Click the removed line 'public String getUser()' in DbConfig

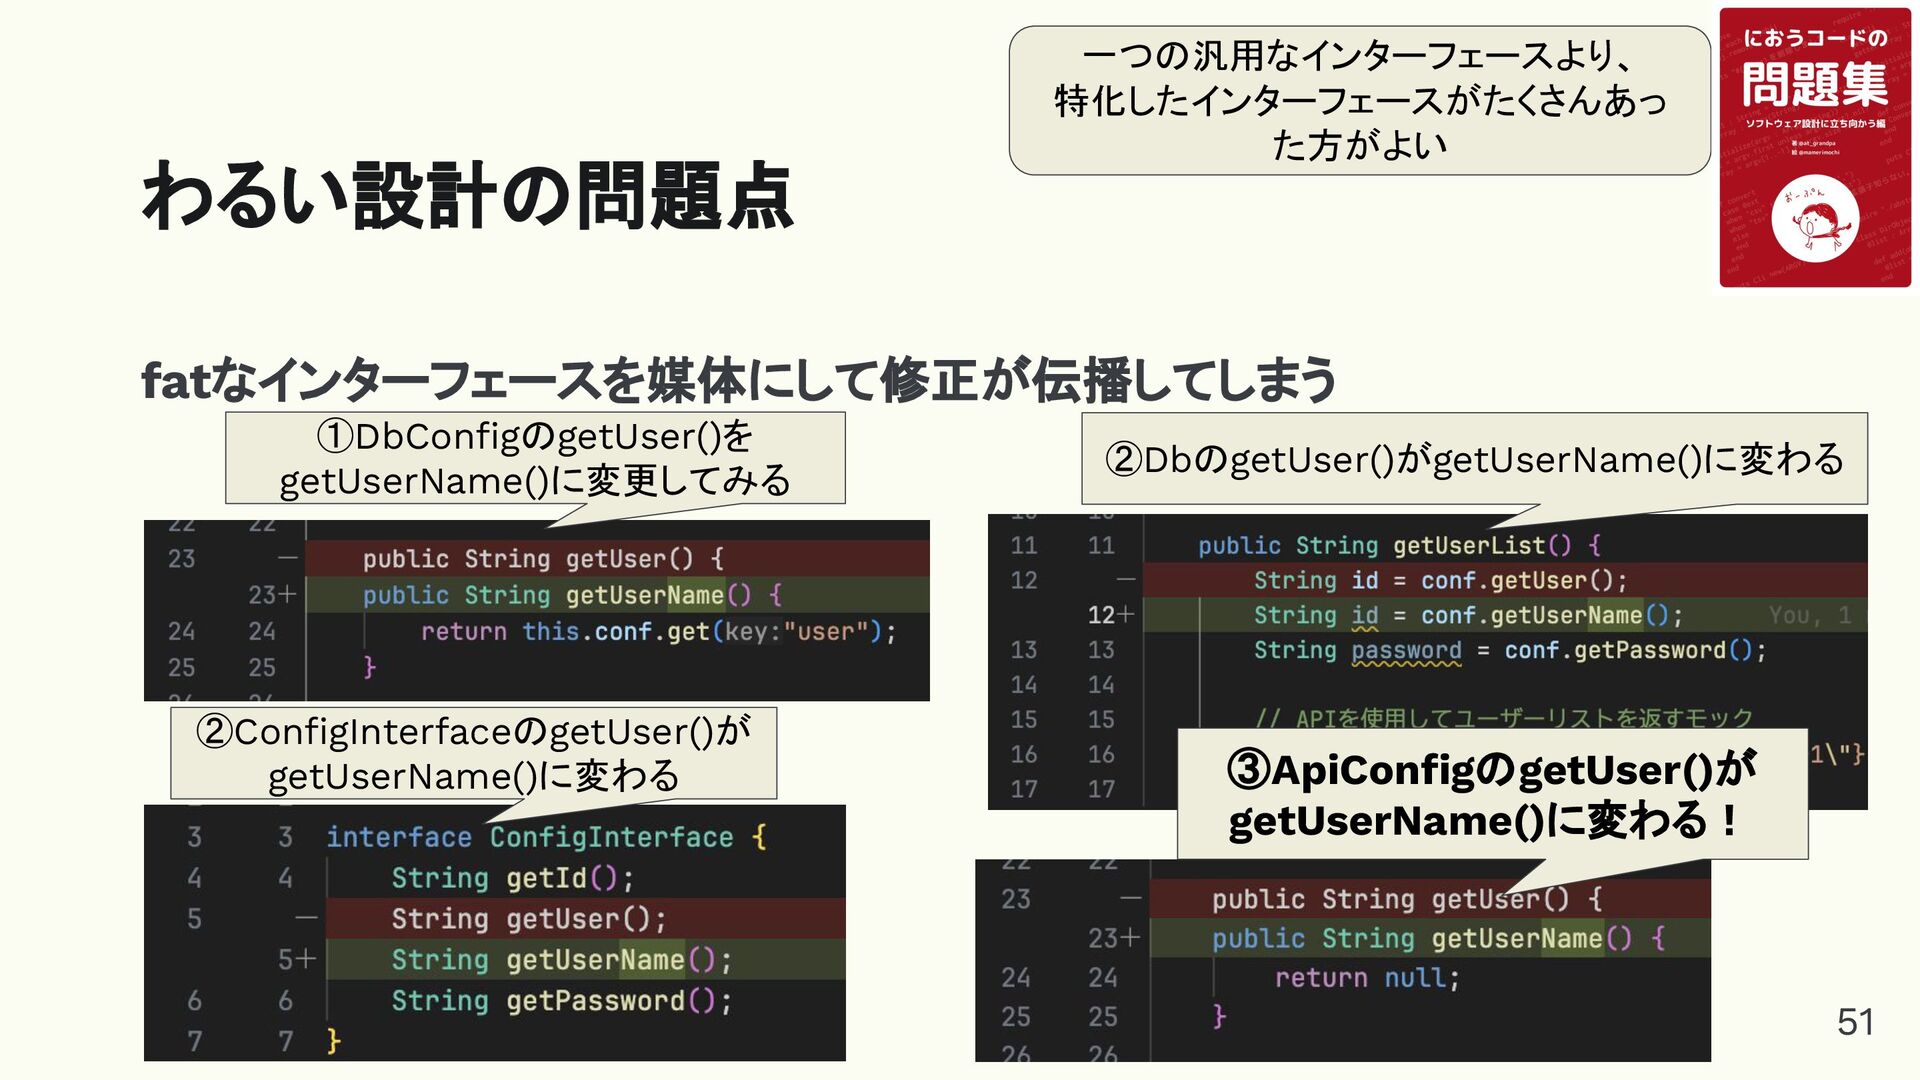[x=542, y=558]
